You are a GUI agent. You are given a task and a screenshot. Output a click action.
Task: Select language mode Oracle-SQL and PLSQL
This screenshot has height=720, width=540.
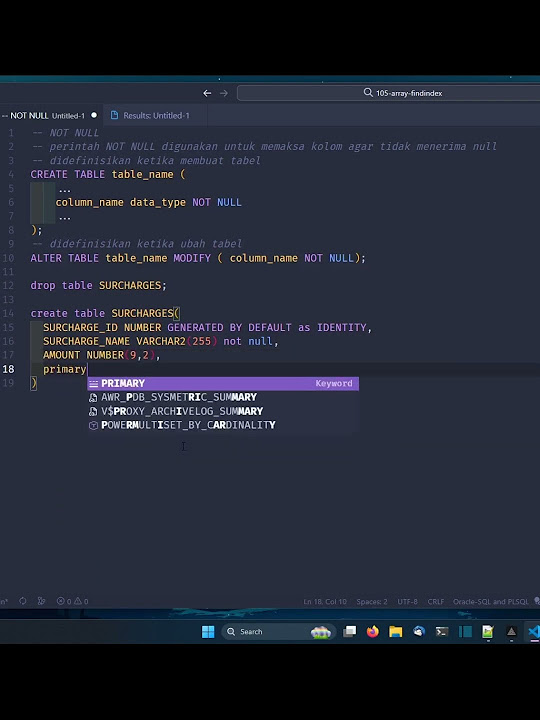[490, 602]
